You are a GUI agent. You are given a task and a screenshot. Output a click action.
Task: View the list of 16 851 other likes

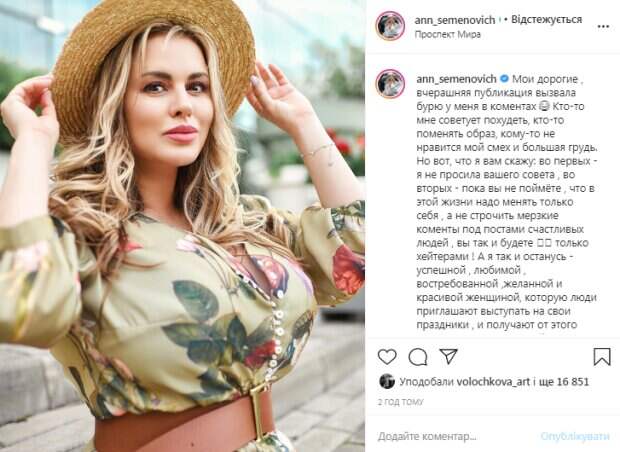pos(573,382)
